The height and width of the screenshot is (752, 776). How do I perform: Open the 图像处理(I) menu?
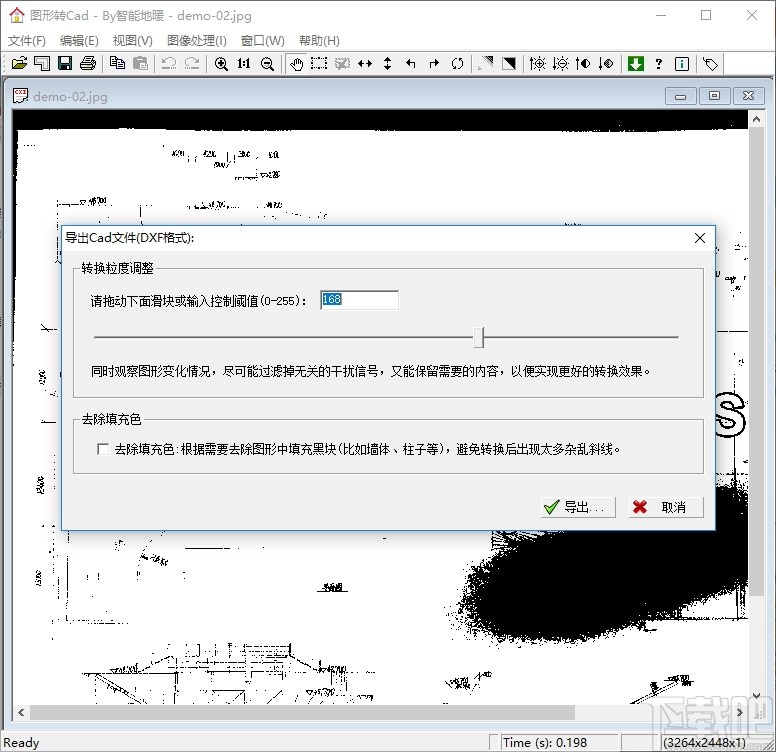(x=196, y=41)
